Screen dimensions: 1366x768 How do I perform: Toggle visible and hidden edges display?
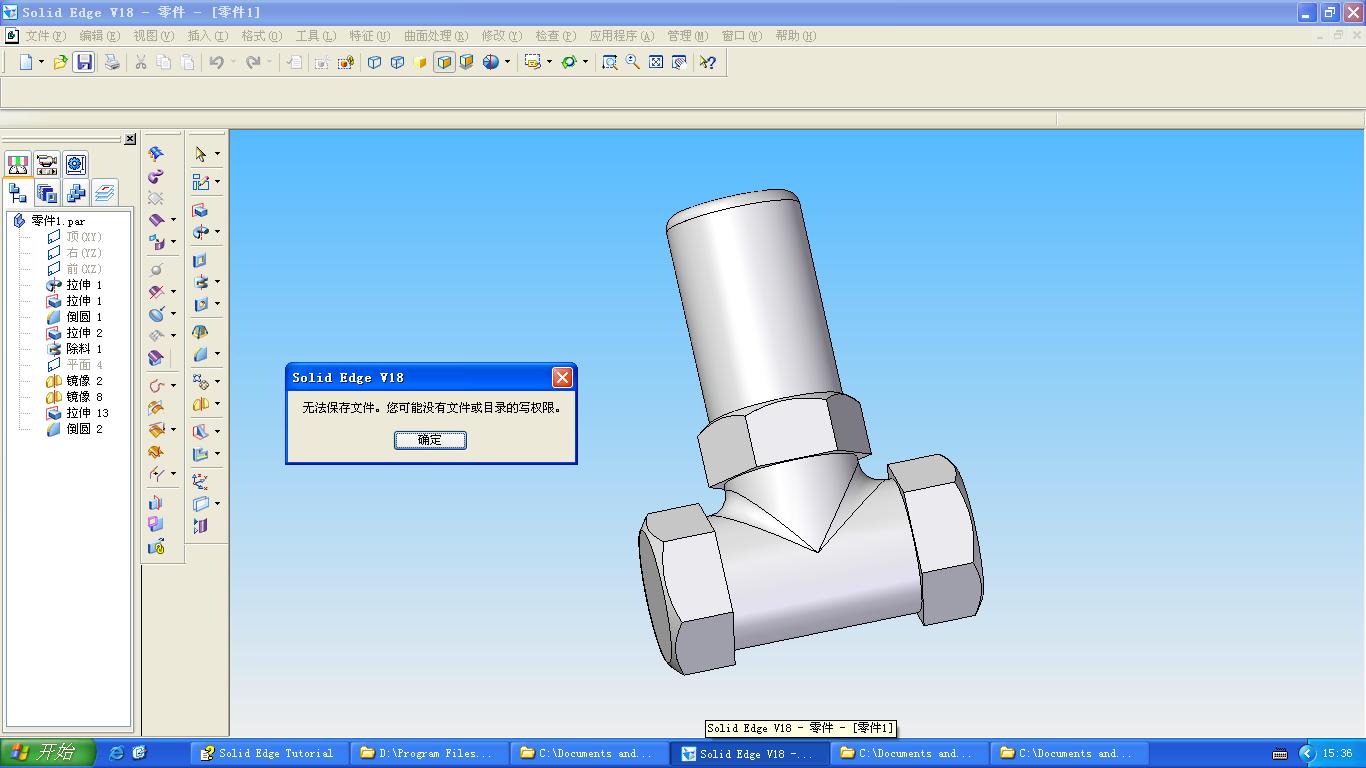coord(397,62)
